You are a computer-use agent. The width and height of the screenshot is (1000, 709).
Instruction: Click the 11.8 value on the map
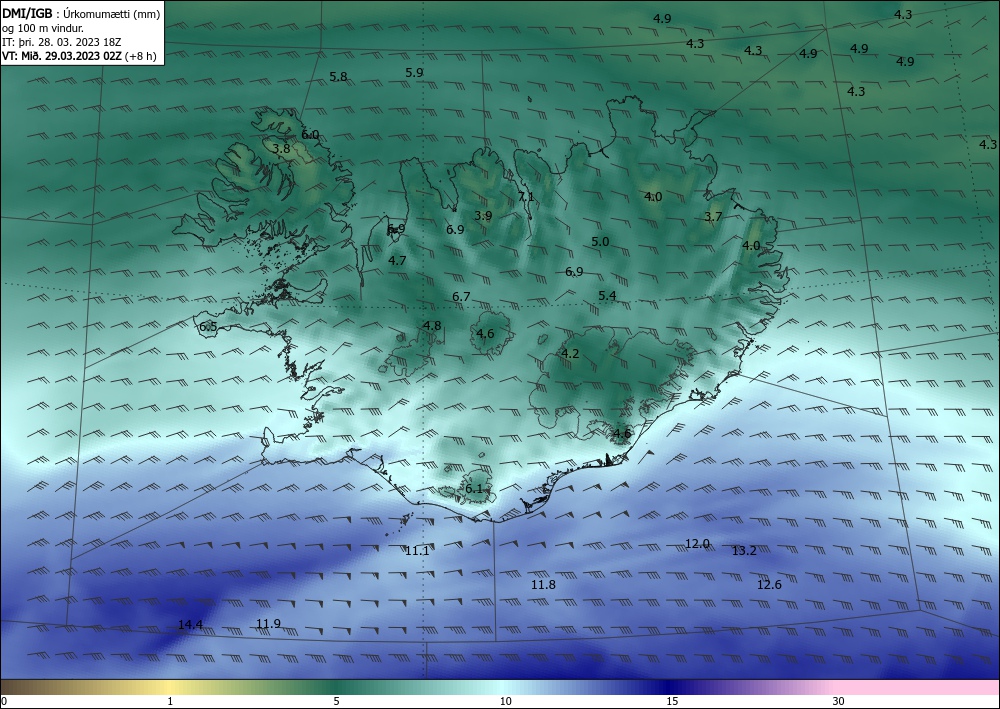tap(543, 585)
